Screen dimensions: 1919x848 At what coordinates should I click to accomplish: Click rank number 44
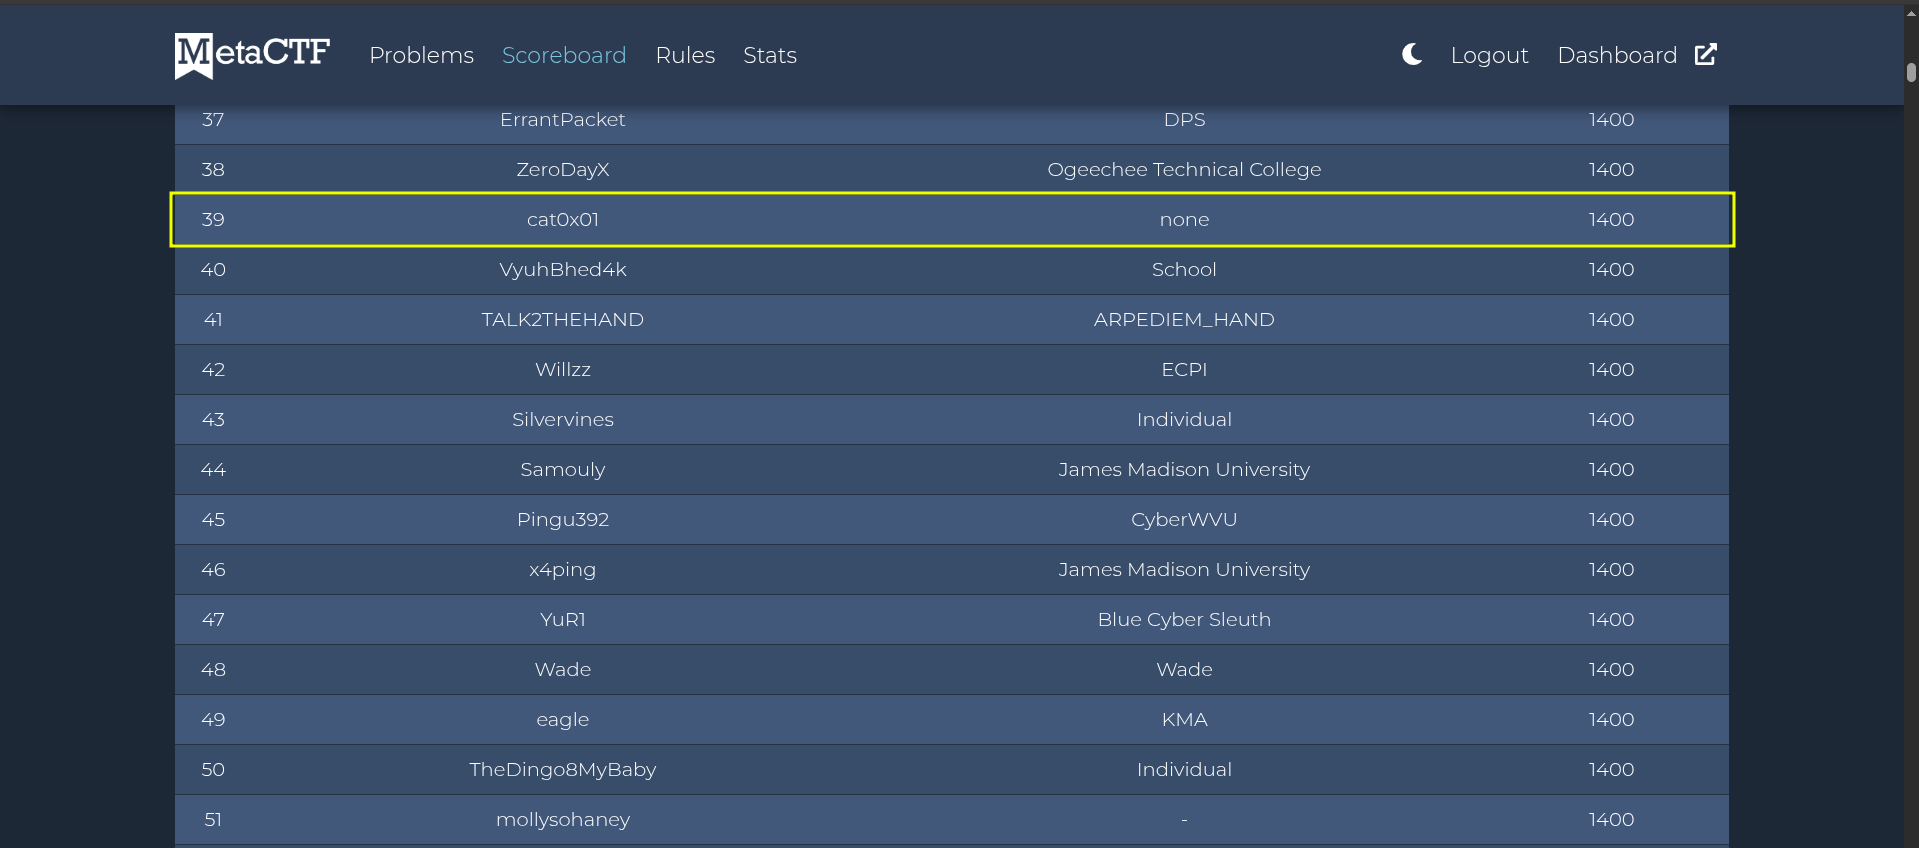click(213, 470)
